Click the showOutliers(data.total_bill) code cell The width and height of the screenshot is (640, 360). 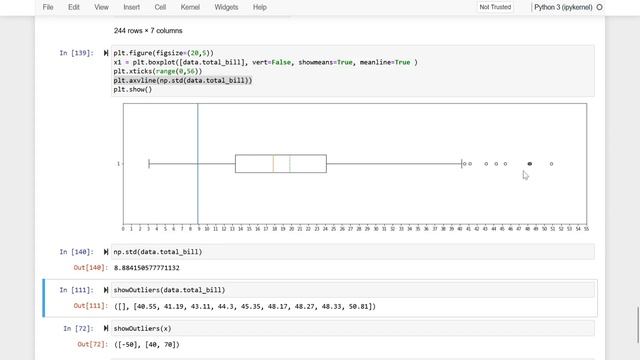pos(353,290)
